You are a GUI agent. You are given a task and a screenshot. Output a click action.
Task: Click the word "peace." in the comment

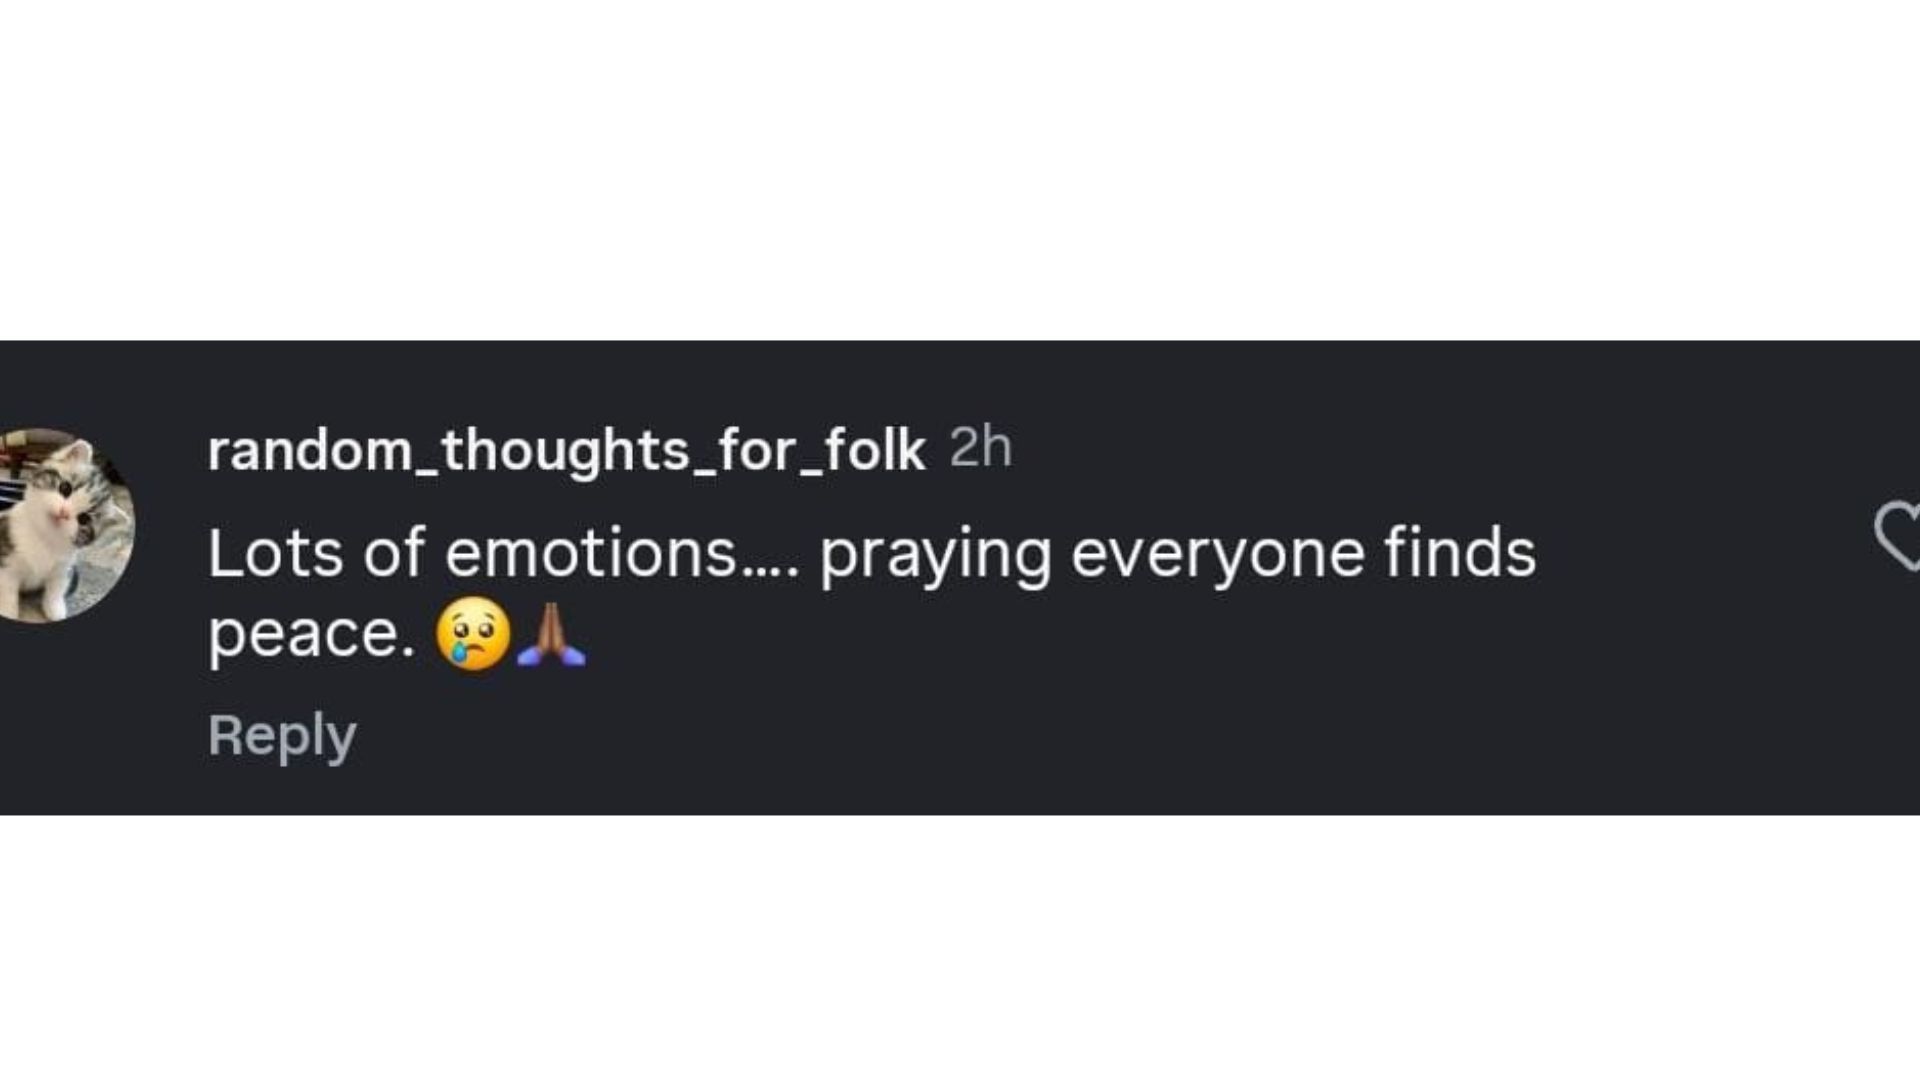coord(311,635)
